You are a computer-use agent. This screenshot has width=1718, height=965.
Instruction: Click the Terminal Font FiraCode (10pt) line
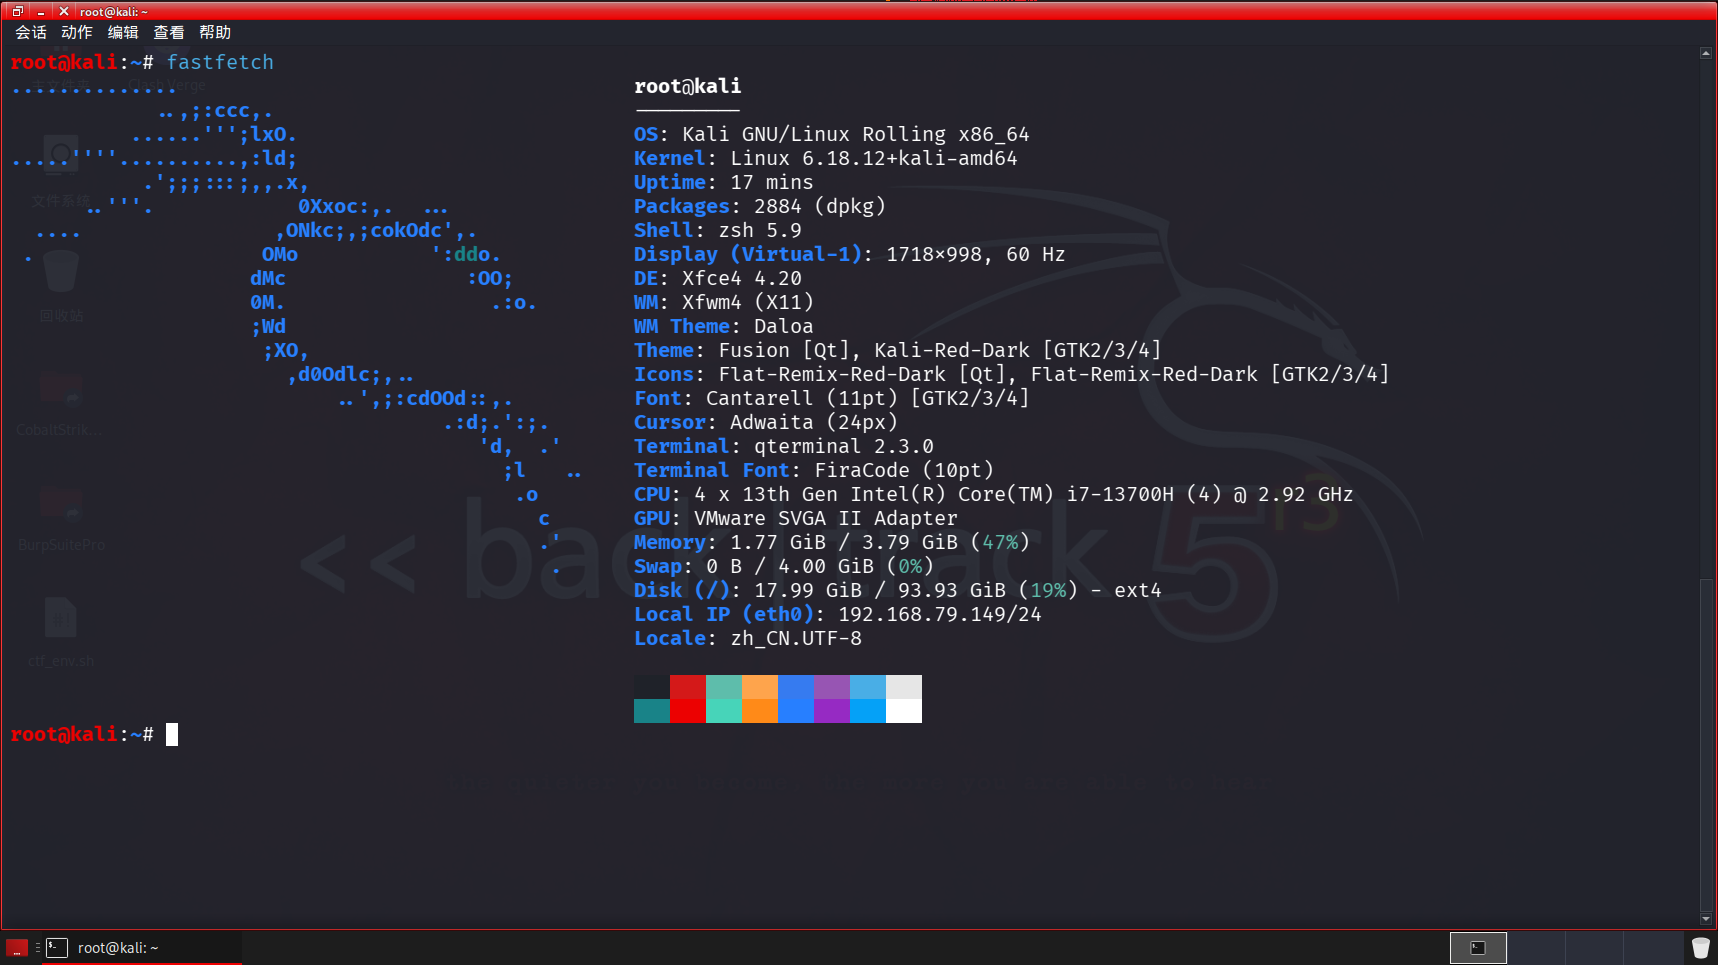tap(813, 470)
